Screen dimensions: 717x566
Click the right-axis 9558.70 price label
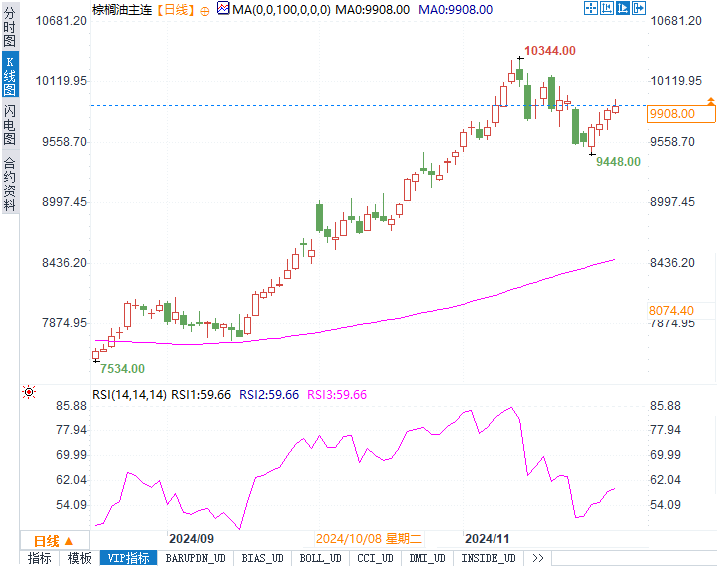pos(672,142)
